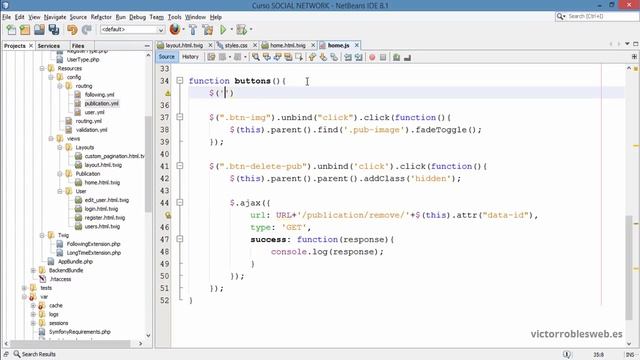Click the Clean and Build icon
Screen dimensions: 640x360
pyautogui.click(x=208, y=29)
